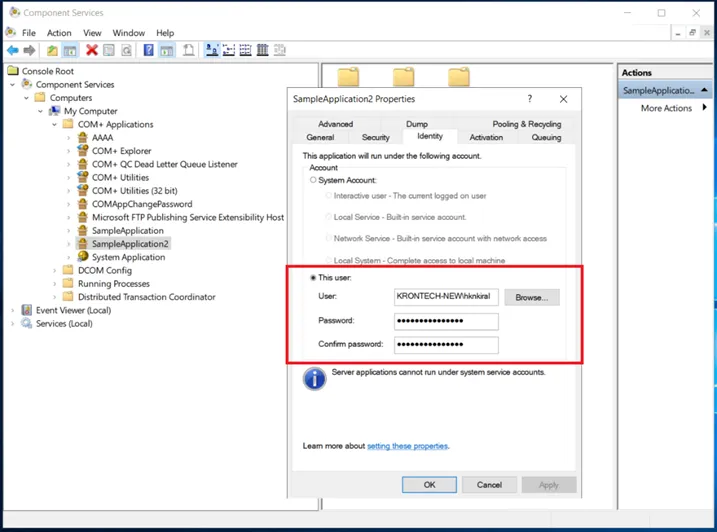Click the Refresh toolbar icon

(126, 50)
